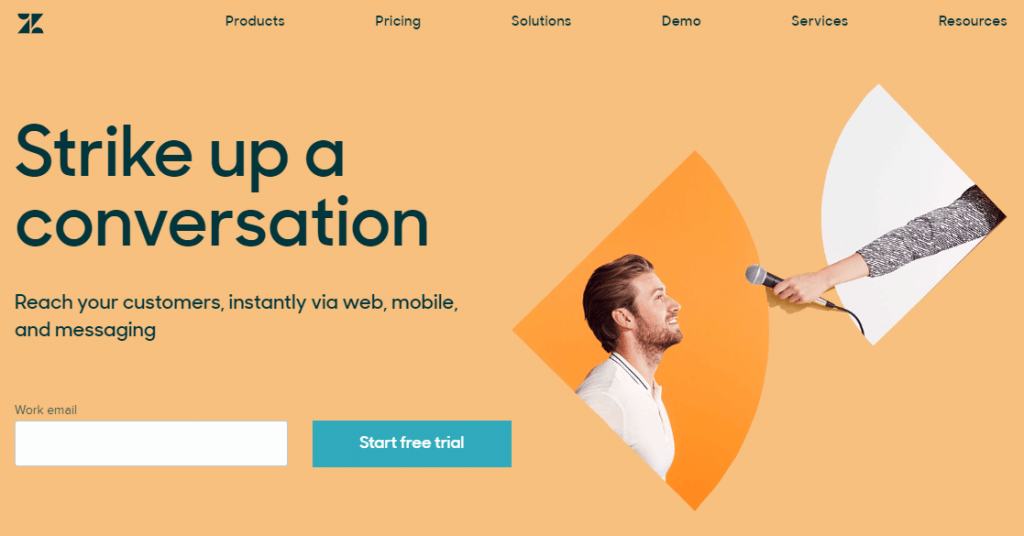Screen dimensions: 1024x536
Task: Click the word Strike in the headline
Action: [103, 152]
